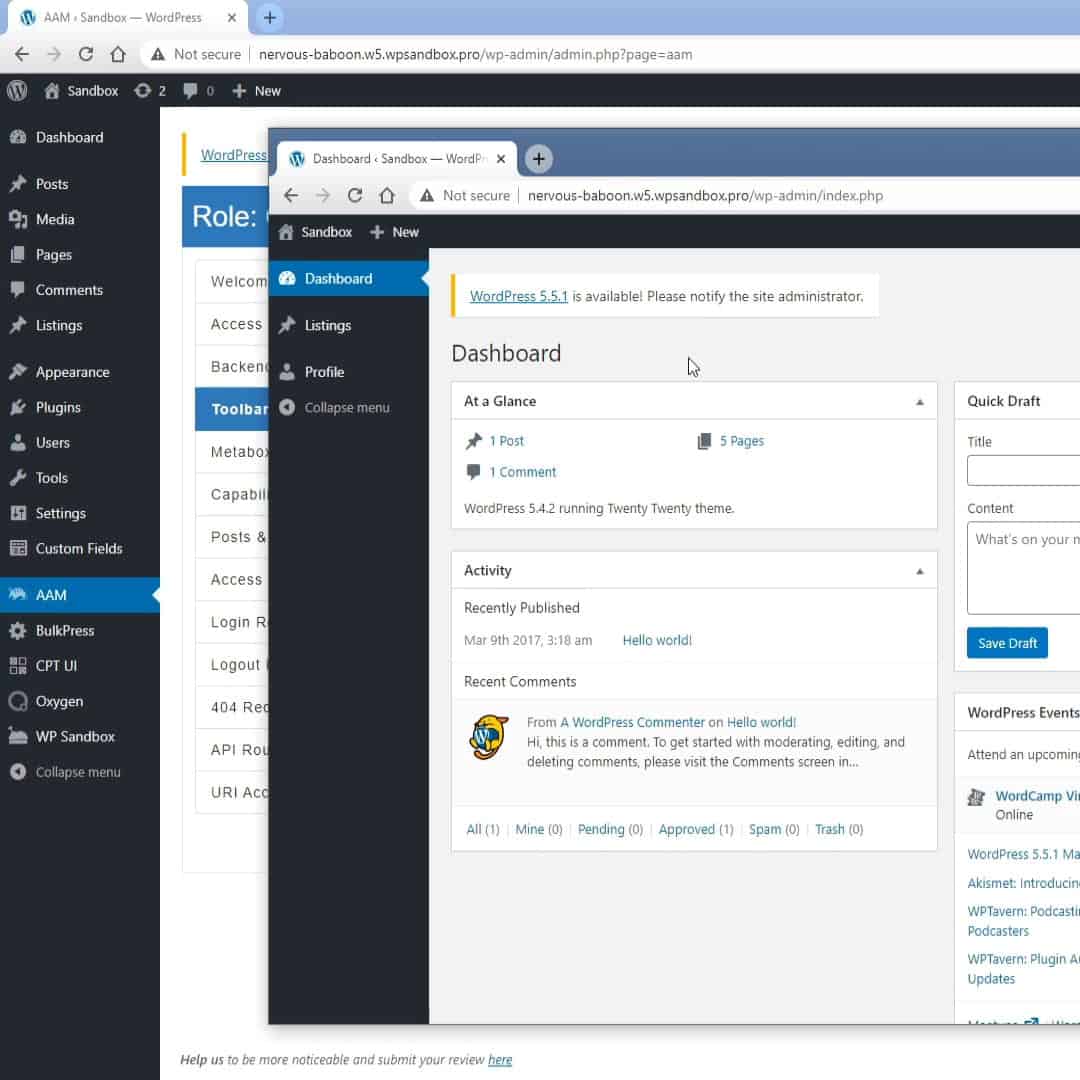This screenshot has height=1080, width=1080.
Task: Collapse menu in front dashboard sidebar
Action: [x=335, y=408]
